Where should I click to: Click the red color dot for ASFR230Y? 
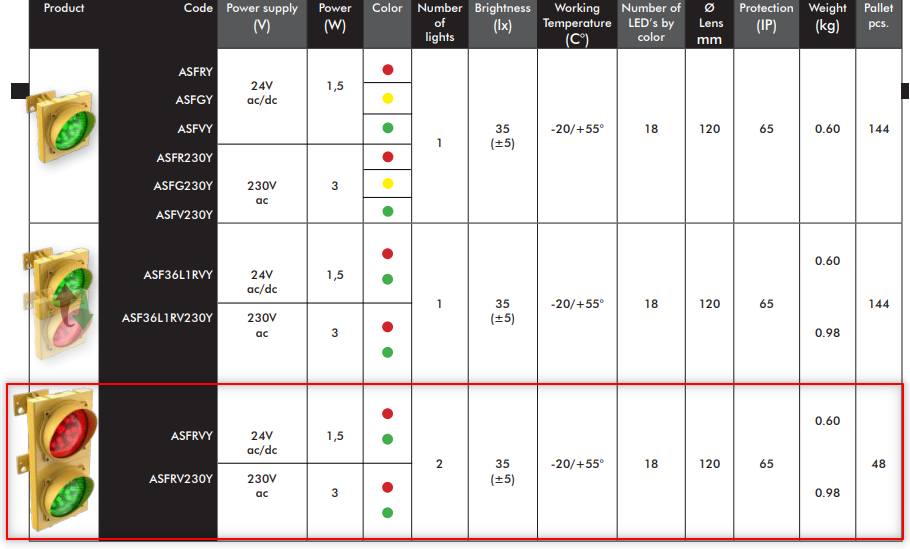click(x=388, y=157)
